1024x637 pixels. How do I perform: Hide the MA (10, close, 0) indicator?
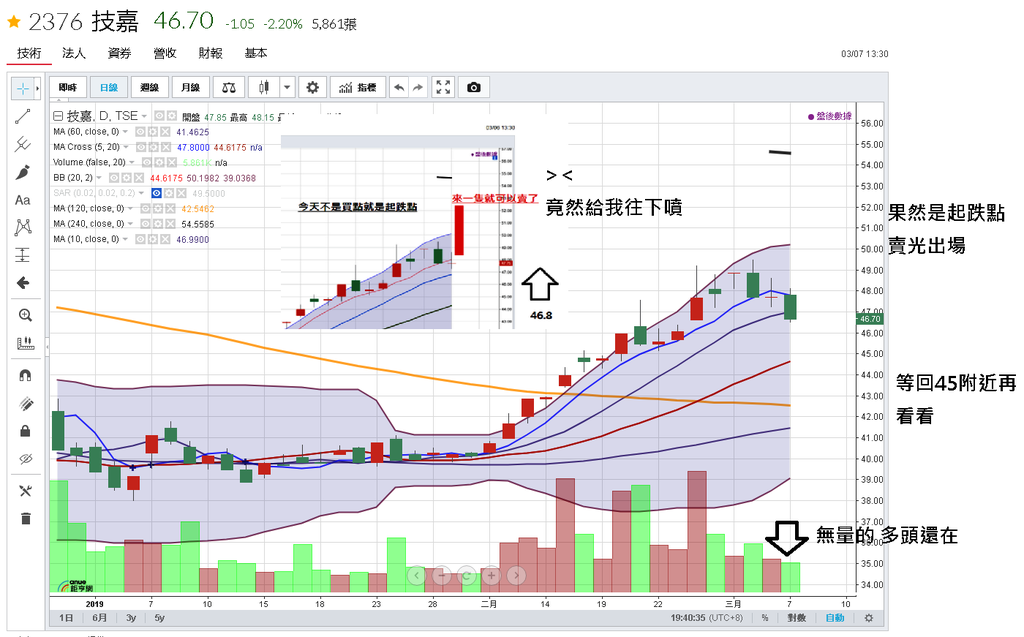[x=140, y=240]
